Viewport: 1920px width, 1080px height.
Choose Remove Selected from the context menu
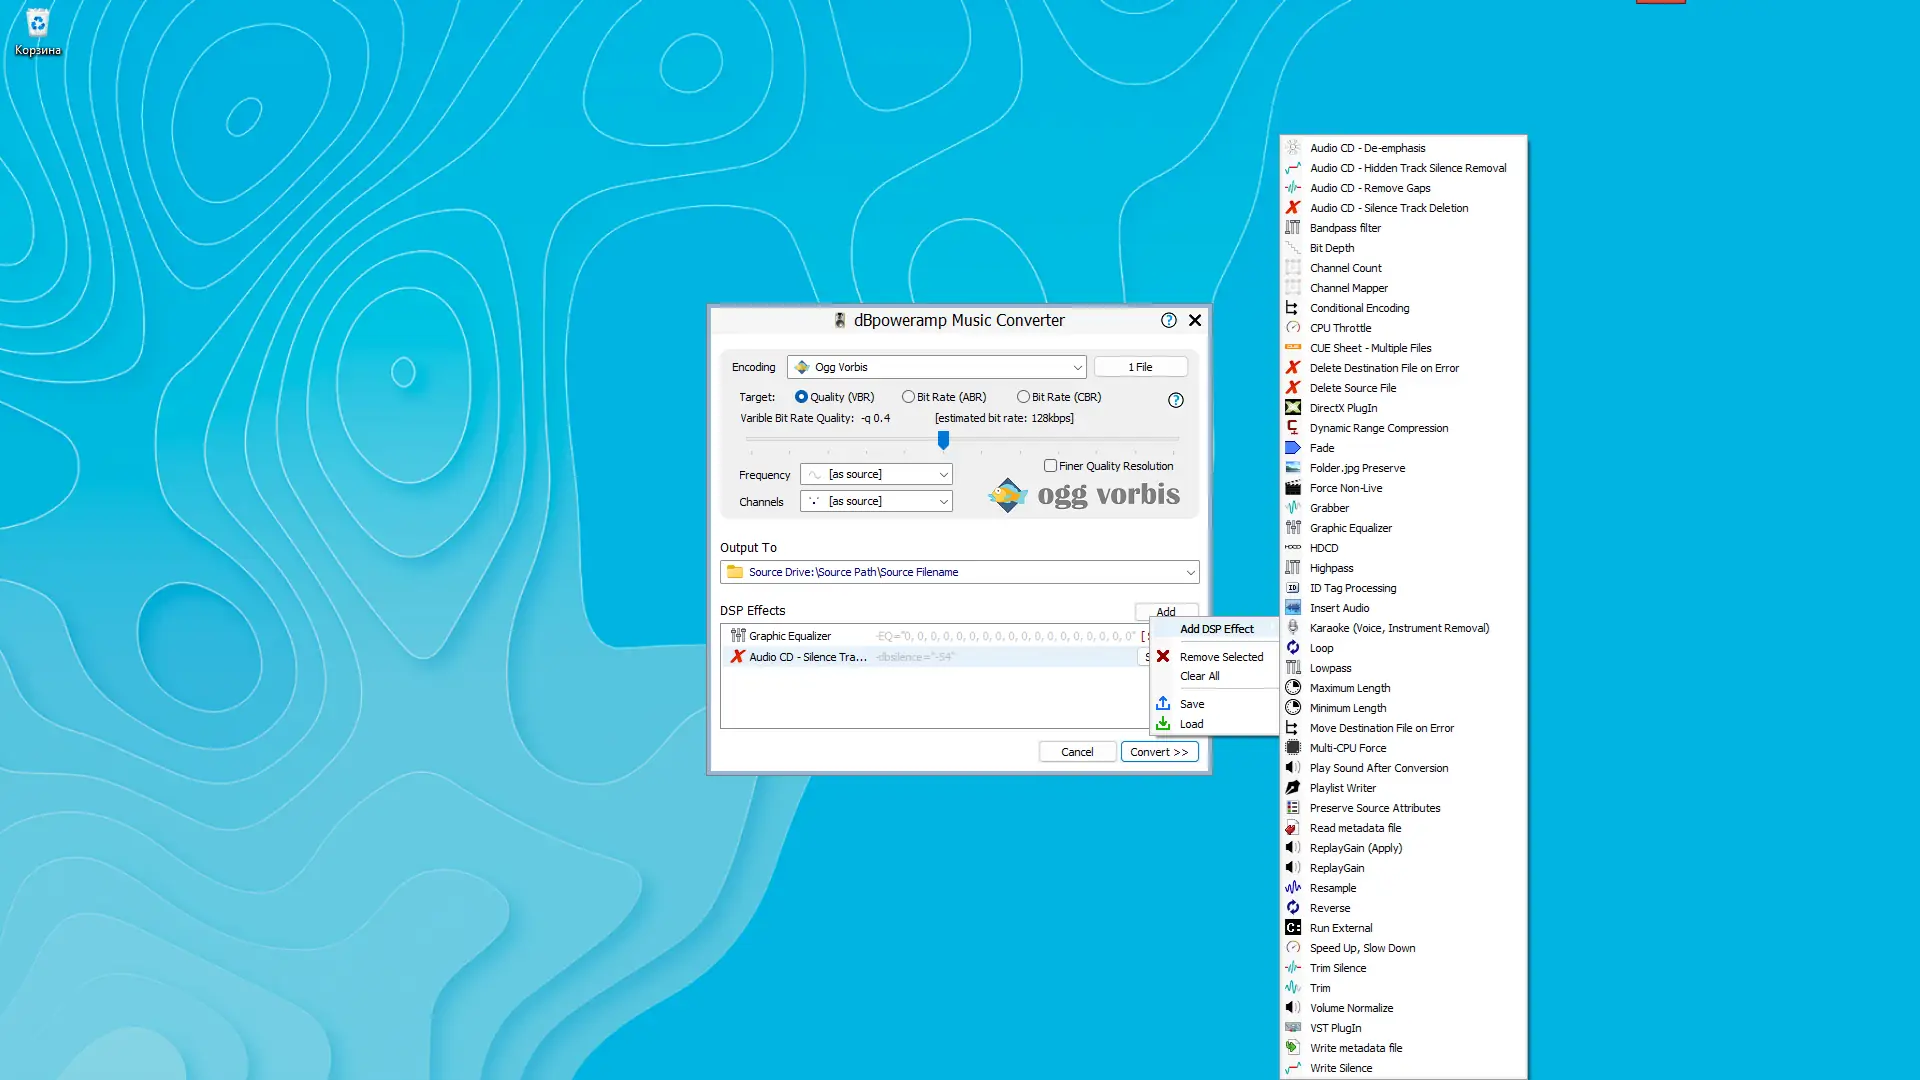(1221, 657)
